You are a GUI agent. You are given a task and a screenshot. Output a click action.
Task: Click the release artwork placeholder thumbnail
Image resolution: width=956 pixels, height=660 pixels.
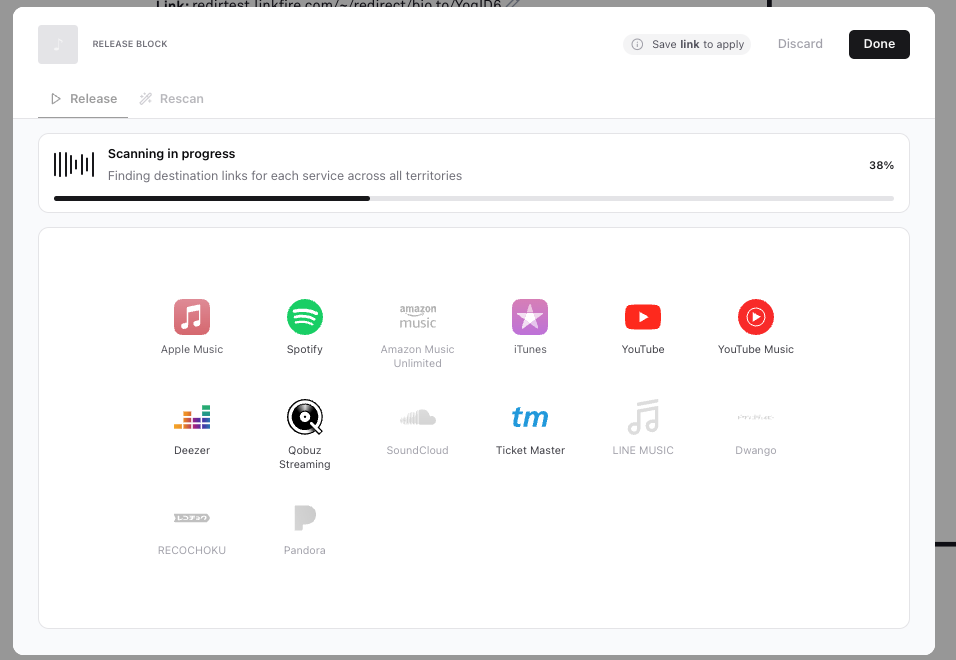pyautogui.click(x=58, y=44)
